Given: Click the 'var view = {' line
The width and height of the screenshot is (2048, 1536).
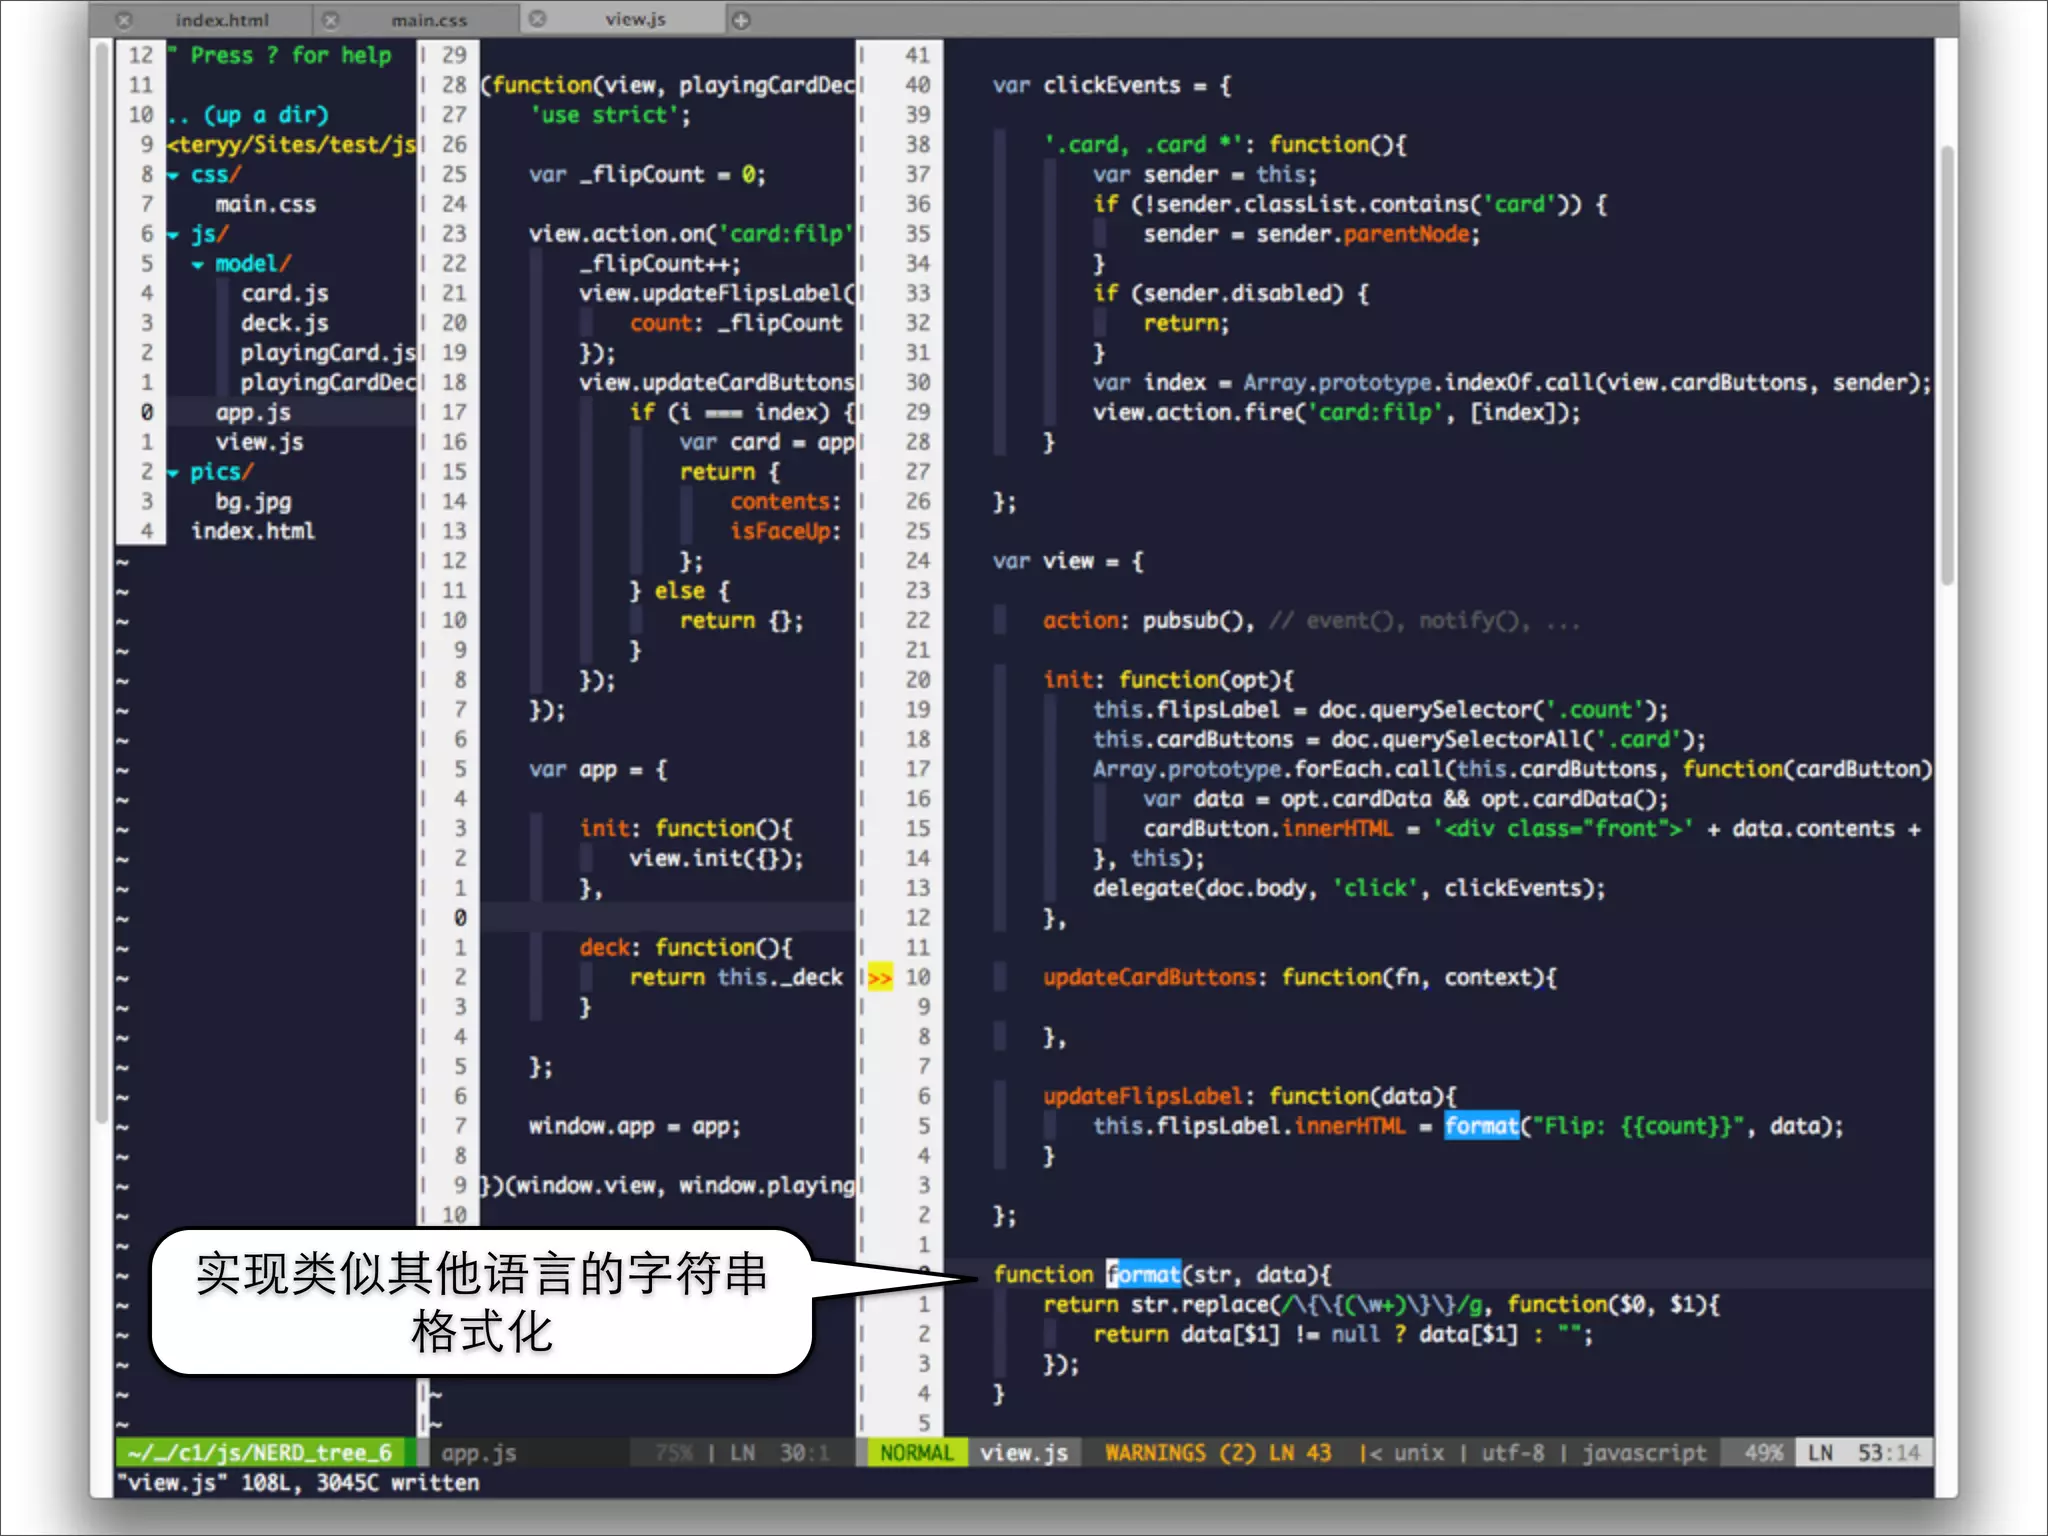Looking at the screenshot, I should (x=1068, y=561).
